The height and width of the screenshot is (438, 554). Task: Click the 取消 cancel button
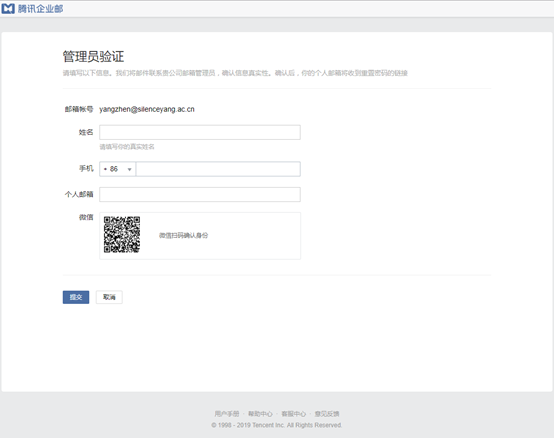[x=109, y=297]
